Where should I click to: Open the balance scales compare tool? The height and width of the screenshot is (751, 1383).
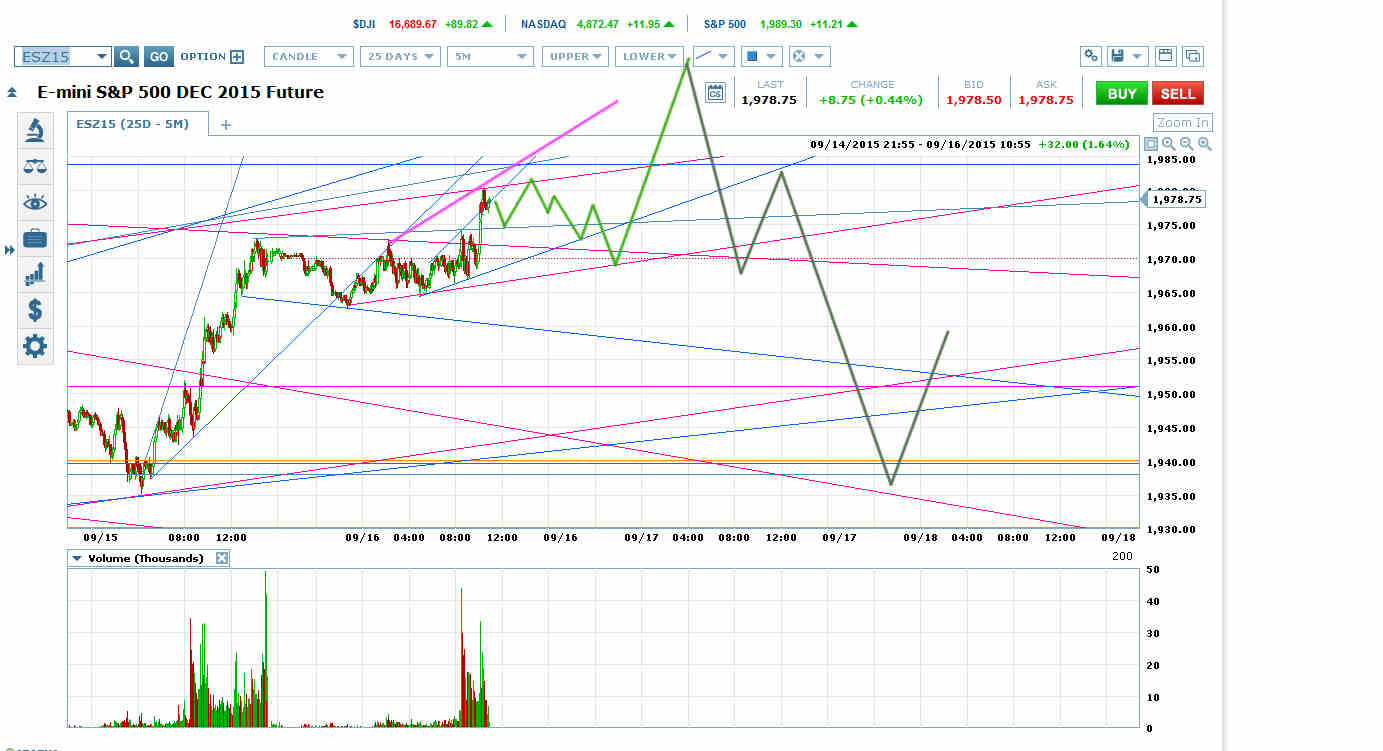[35, 166]
